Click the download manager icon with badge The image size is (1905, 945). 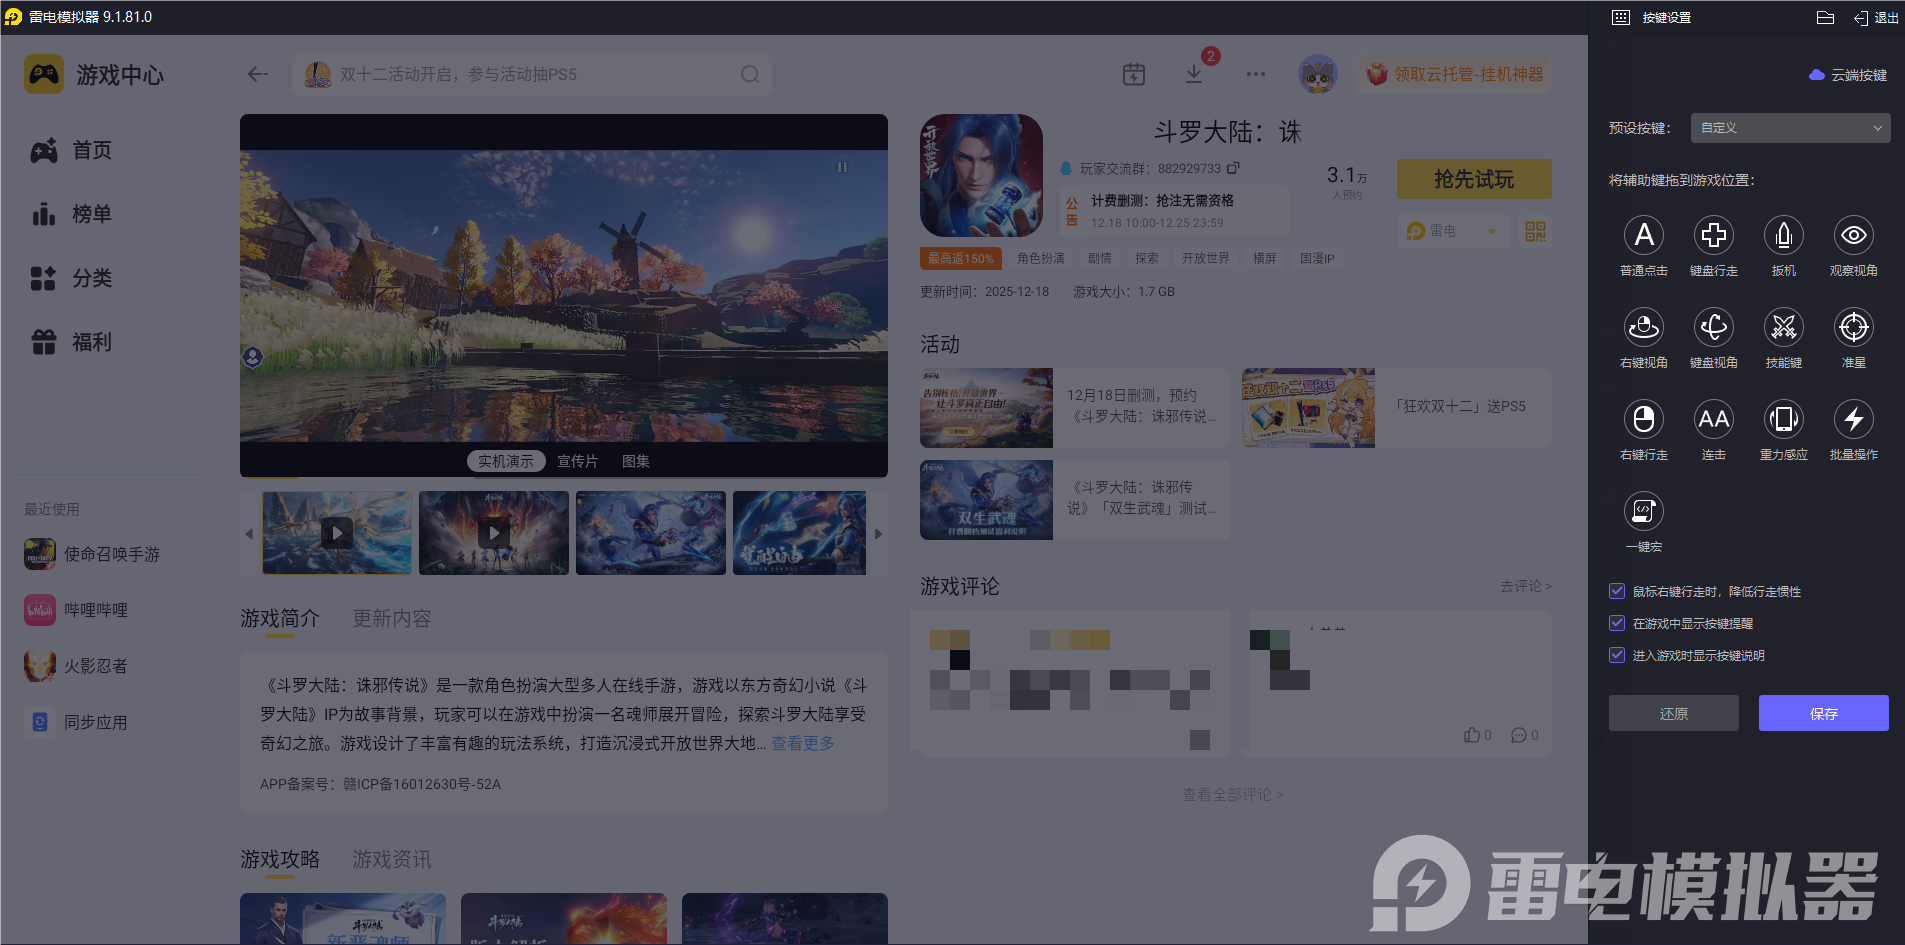coord(1194,74)
